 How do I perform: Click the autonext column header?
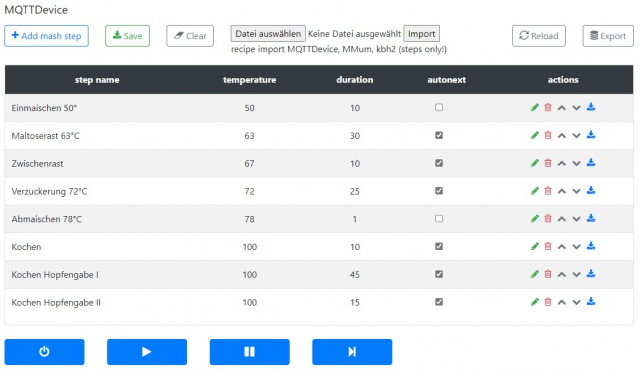coord(447,80)
